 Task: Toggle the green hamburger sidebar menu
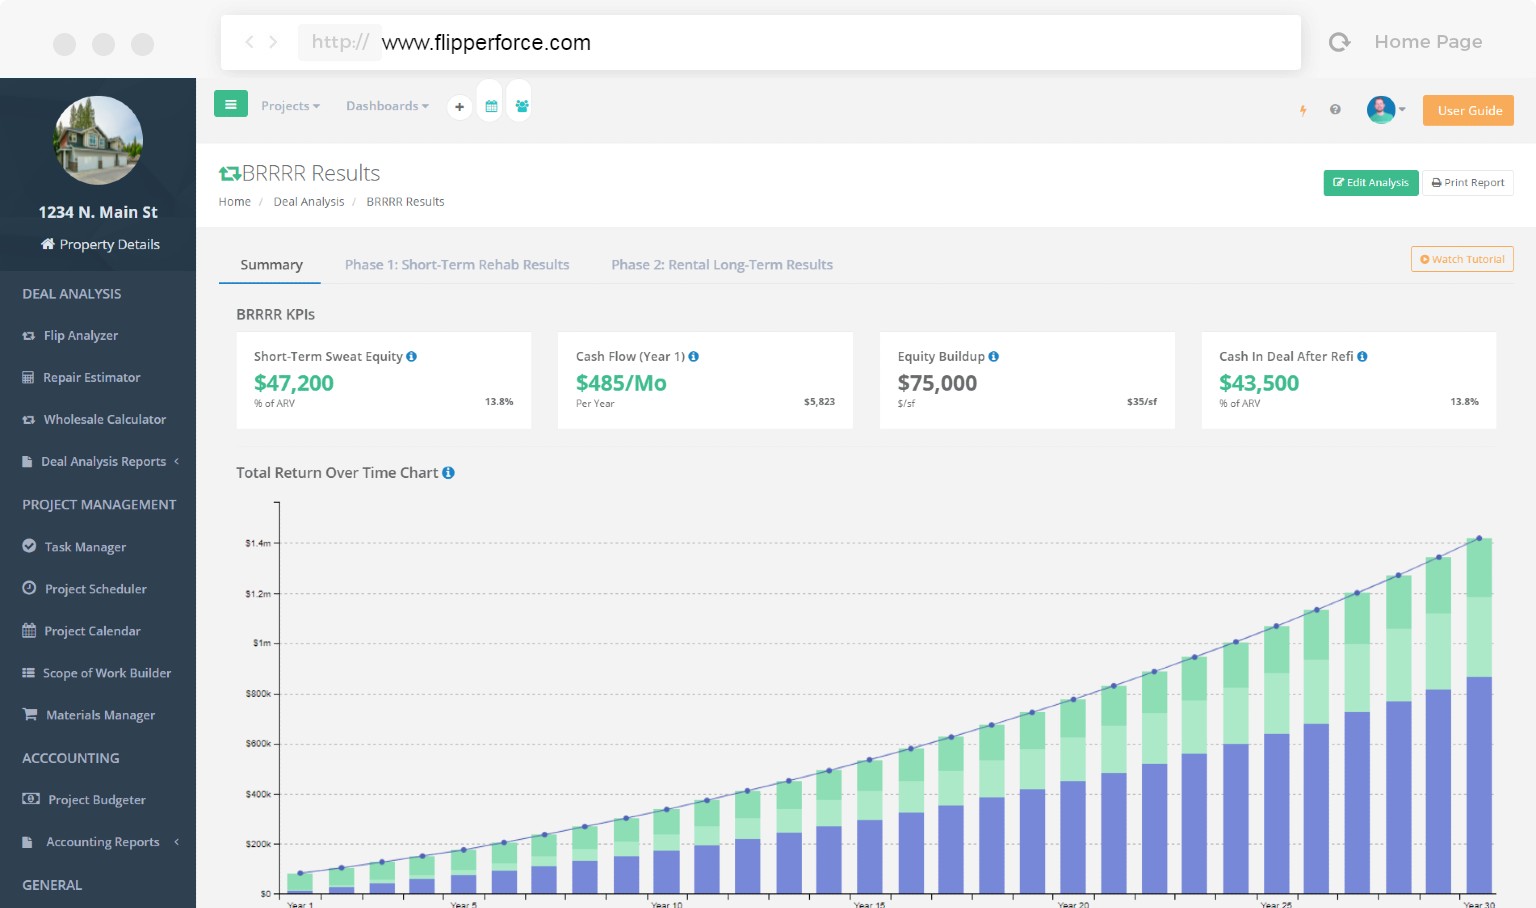click(x=231, y=103)
